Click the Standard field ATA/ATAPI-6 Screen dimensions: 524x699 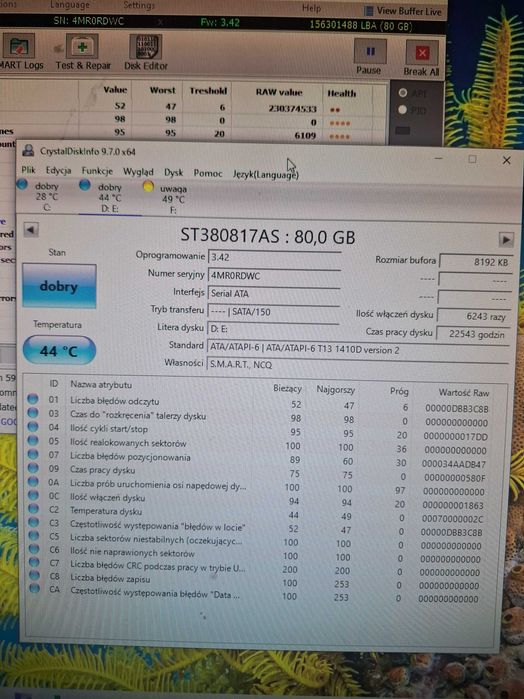[358, 349]
